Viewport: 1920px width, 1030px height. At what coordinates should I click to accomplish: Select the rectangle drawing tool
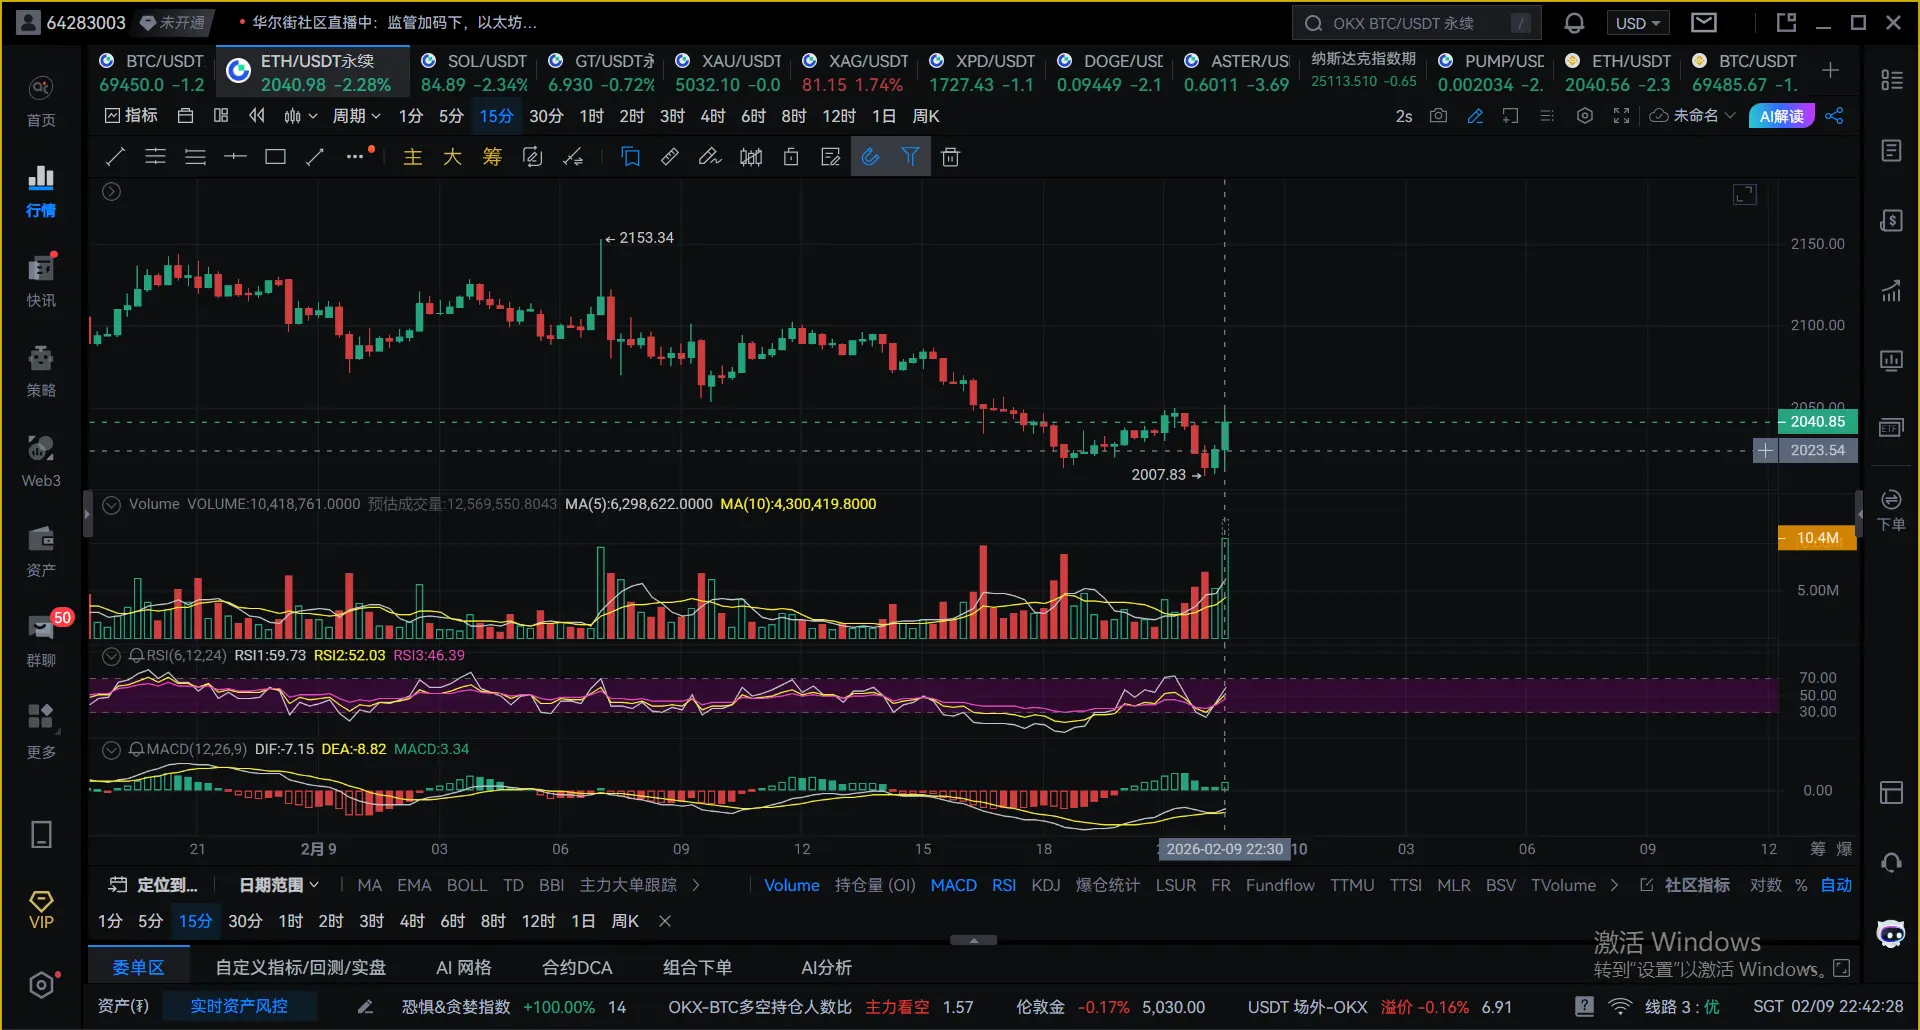pyautogui.click(x=275, y=157)
